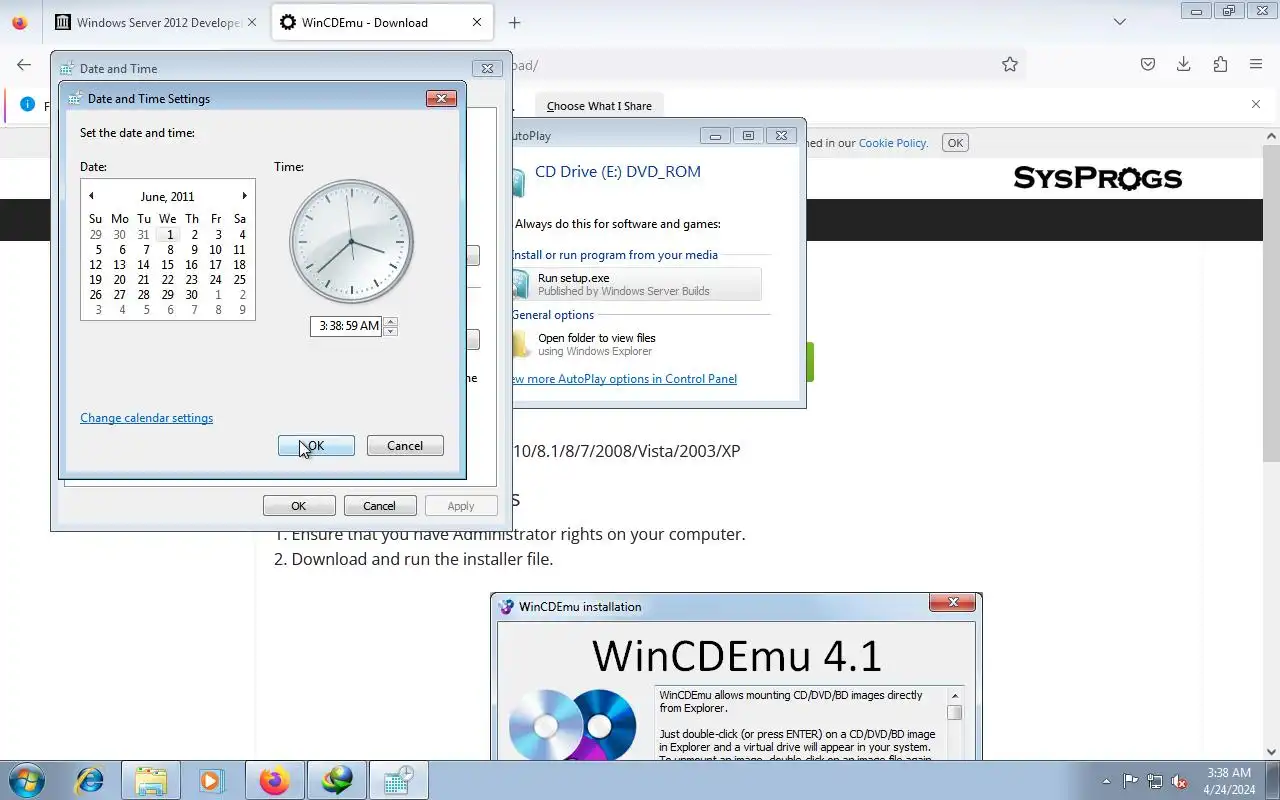The height and width of the screenshot is (800, 1280).
Task: Click the time input field 3:38:59 AM
Action: point(346,326)
